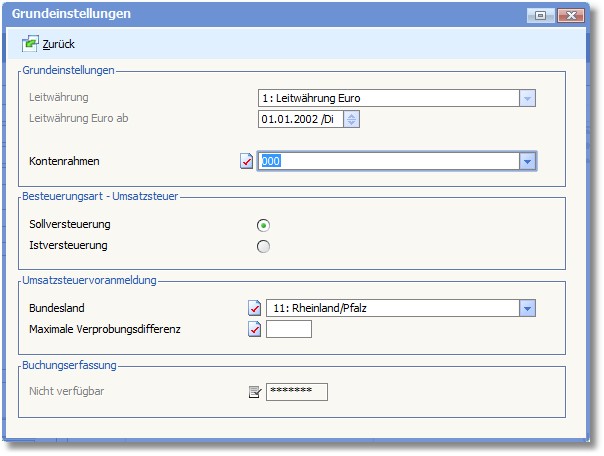This screenshot has width=604, height=456.
Task: Select the Istversteuerung radio button
Action: point(263,246)
